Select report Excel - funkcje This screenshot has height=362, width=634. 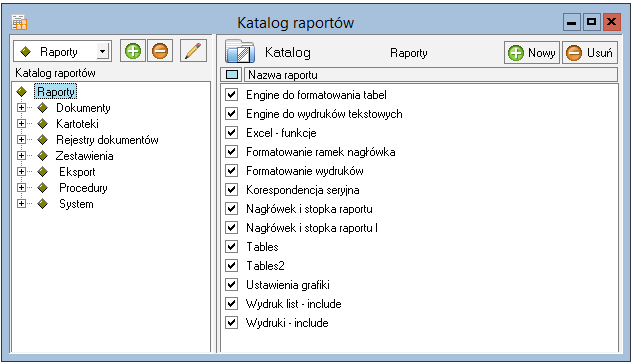coord(281,133)
